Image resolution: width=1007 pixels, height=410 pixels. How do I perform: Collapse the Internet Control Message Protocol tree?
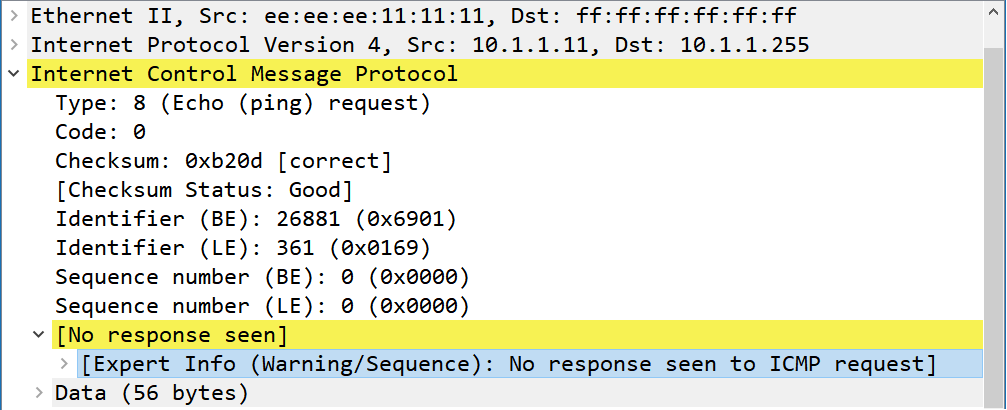click(x=13, y=74)
